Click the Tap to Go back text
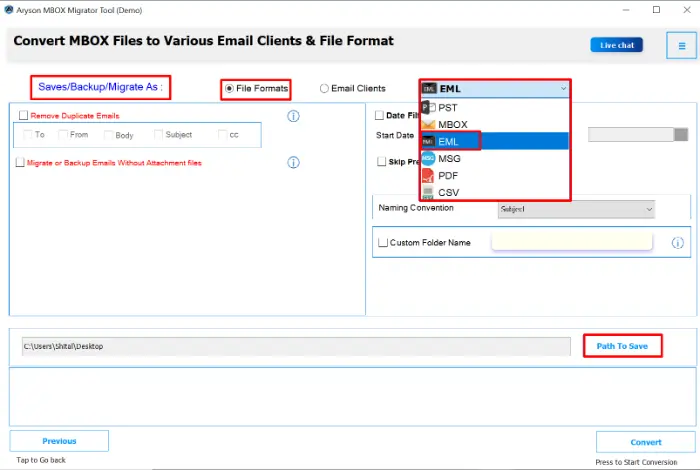 pos(41,460)
